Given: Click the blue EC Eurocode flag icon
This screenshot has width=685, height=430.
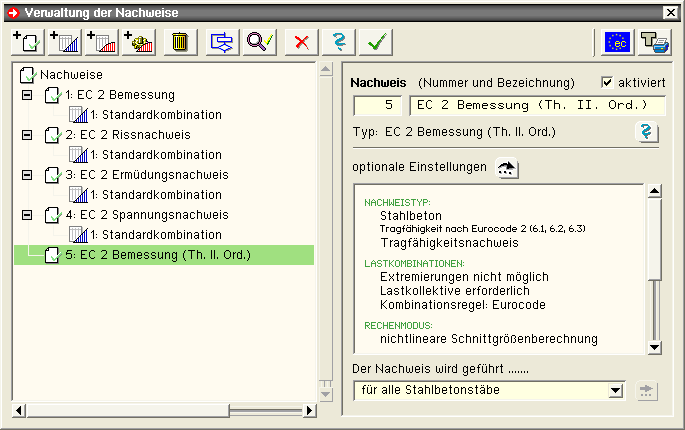Looking at the screenshot, I should click(619, 42).
